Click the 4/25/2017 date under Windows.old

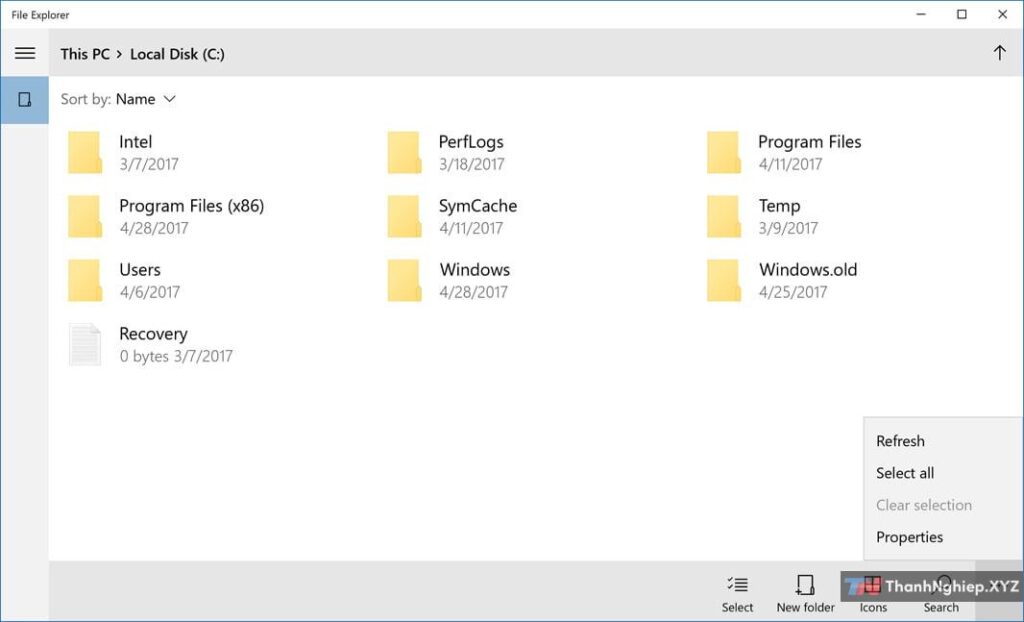[793, 292]
